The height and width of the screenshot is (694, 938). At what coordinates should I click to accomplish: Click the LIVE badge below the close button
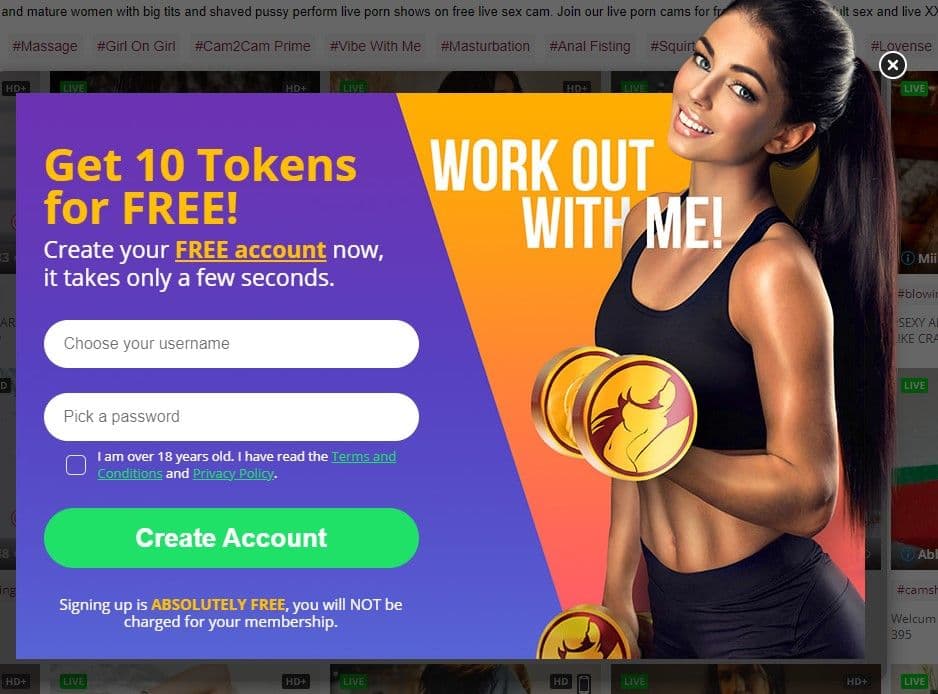(914, 89)
